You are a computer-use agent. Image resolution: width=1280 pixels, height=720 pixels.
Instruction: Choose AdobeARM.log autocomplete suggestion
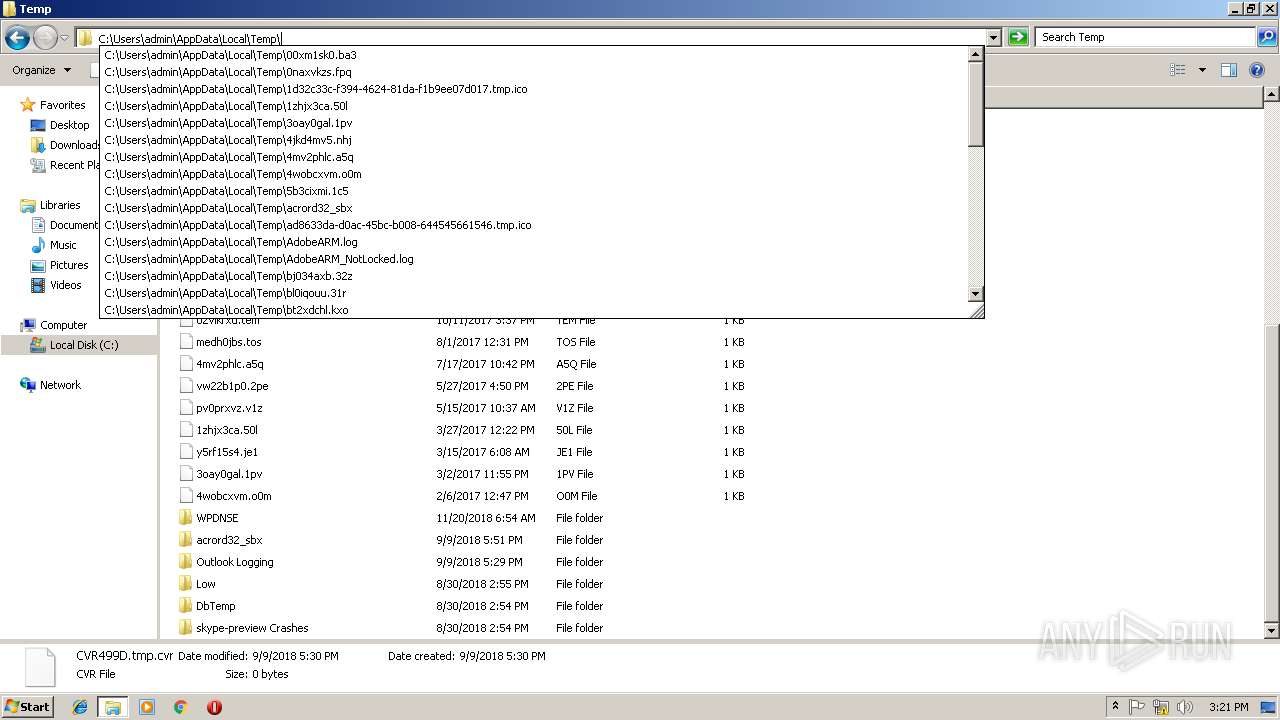click(535, 242)
